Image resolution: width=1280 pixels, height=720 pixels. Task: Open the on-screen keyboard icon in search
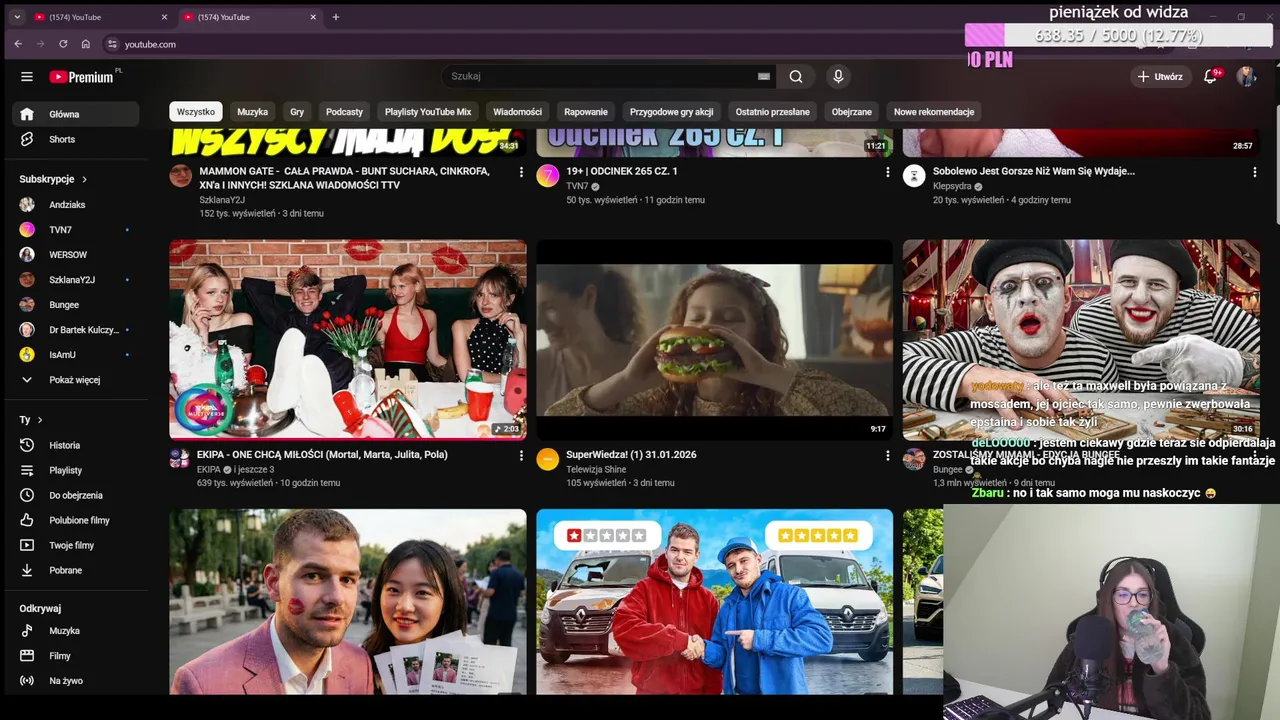[764, 76]
